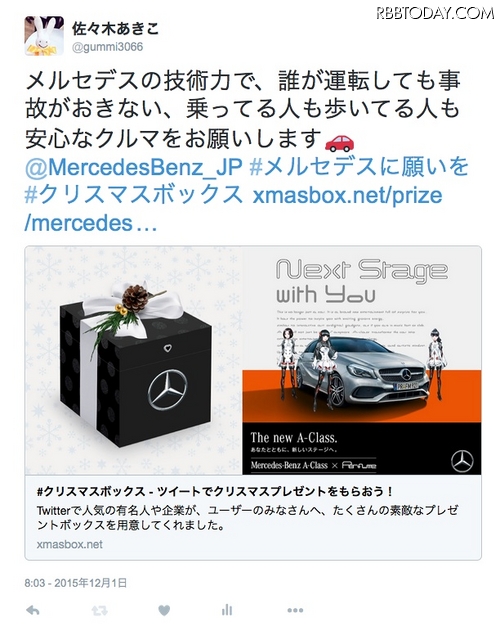
Task: Click the reply arrow icon
Action: pyautogui.click(x=33, y=611)
